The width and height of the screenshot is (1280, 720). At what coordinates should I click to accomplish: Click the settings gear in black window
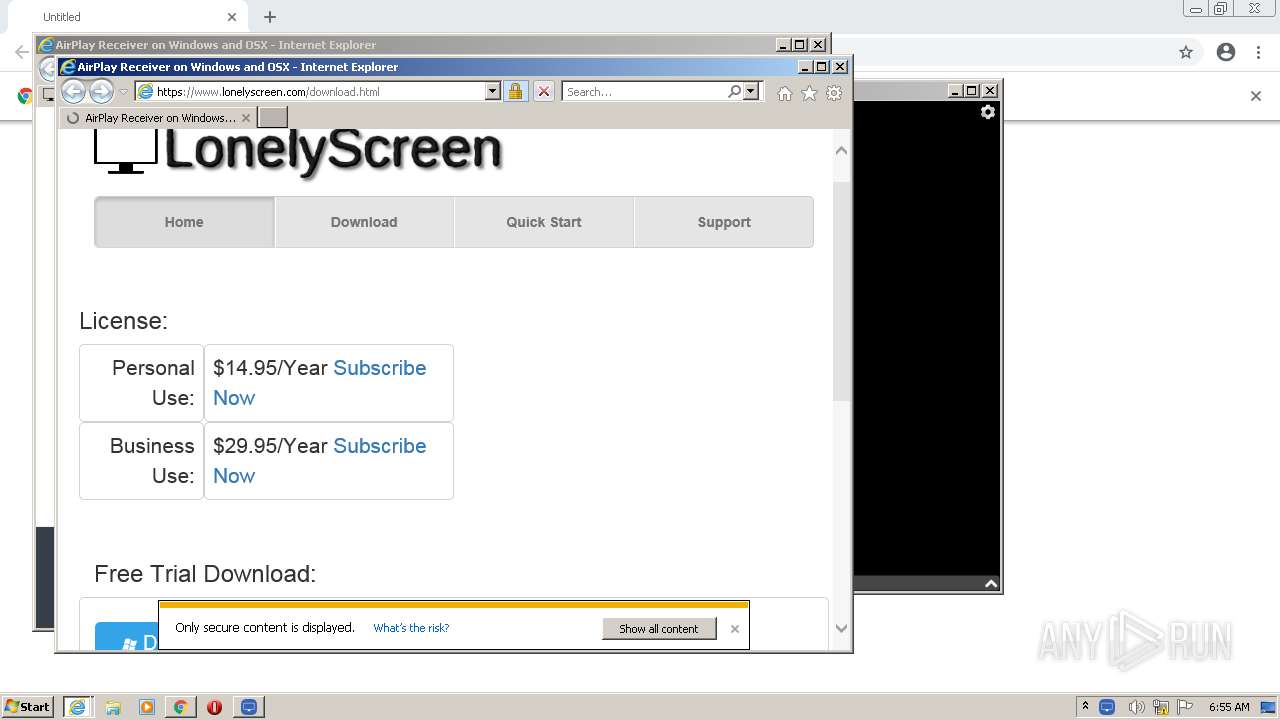point(988,112)
